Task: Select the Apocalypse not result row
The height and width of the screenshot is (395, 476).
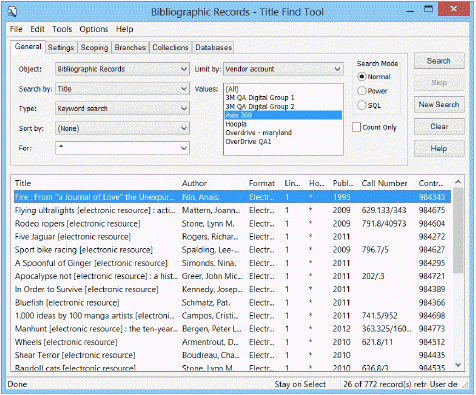Action: click(x=232, y=276)
